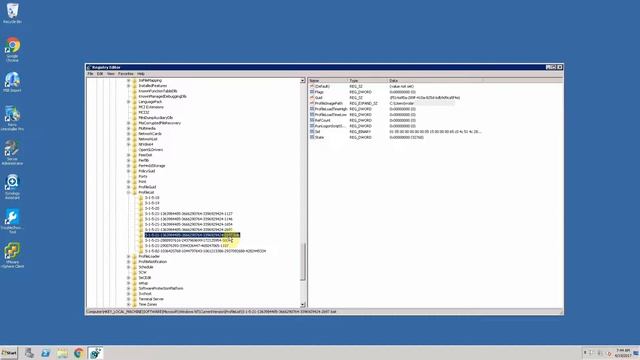Expand the SoftwareProtectionPlatform key
640x360 pixels.
(x=128, y=288)
